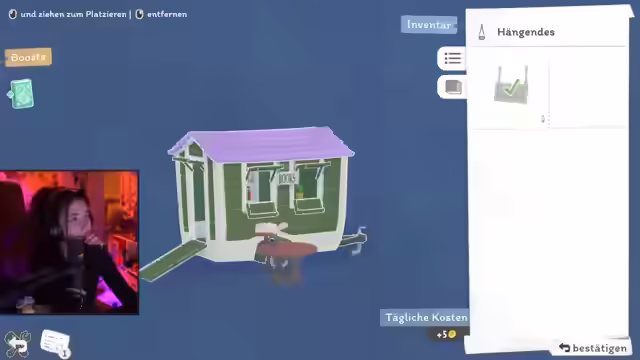Click the "entfernen" hint text
Screen dimensions: 640x360
coord(167,14)
